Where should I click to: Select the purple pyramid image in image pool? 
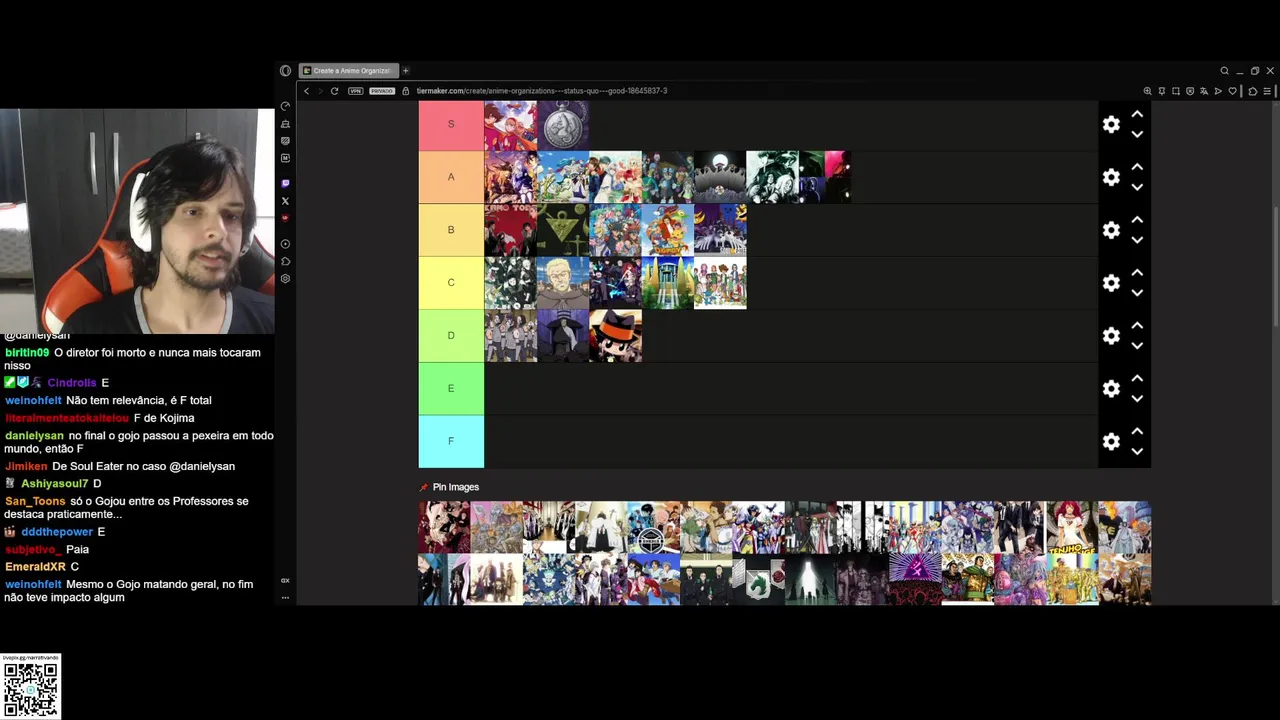[x=914, y=579]
